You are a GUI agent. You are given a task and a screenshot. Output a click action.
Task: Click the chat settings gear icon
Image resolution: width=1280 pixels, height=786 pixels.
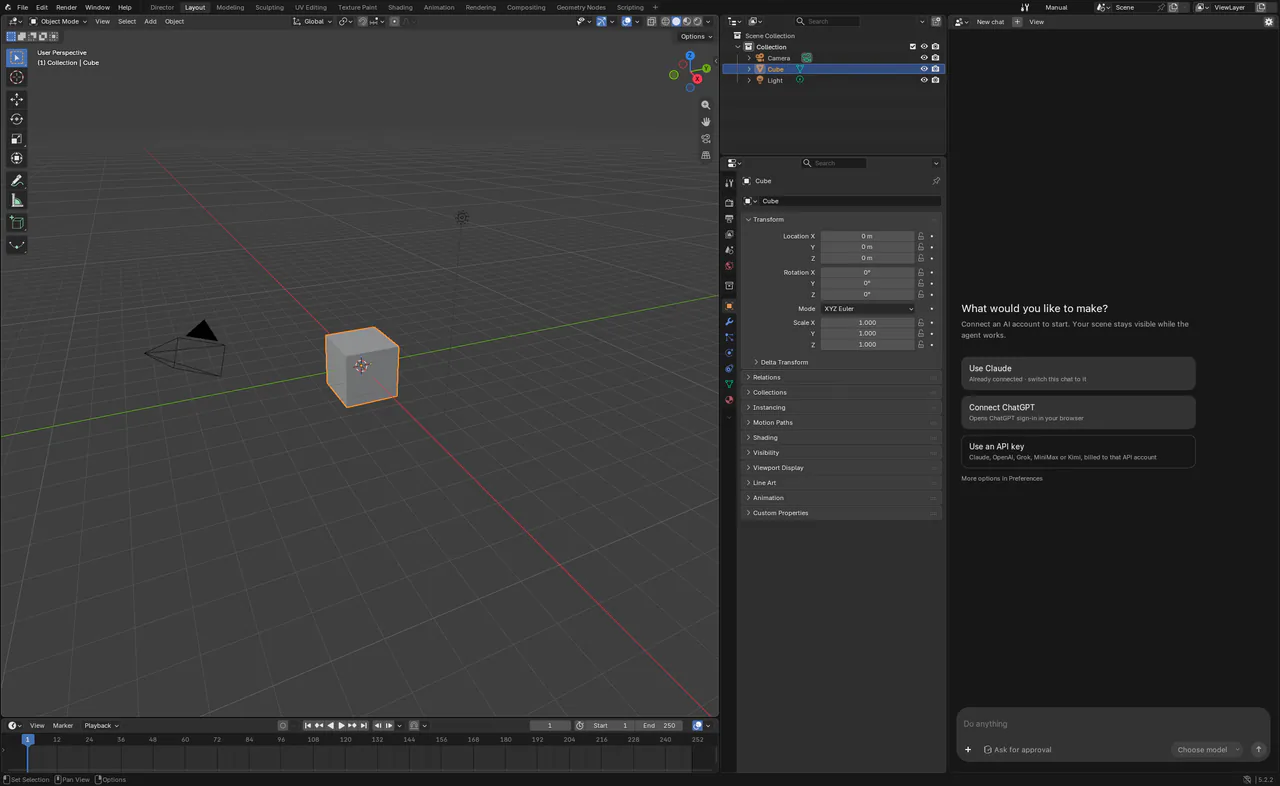(x=1269, y=22)
